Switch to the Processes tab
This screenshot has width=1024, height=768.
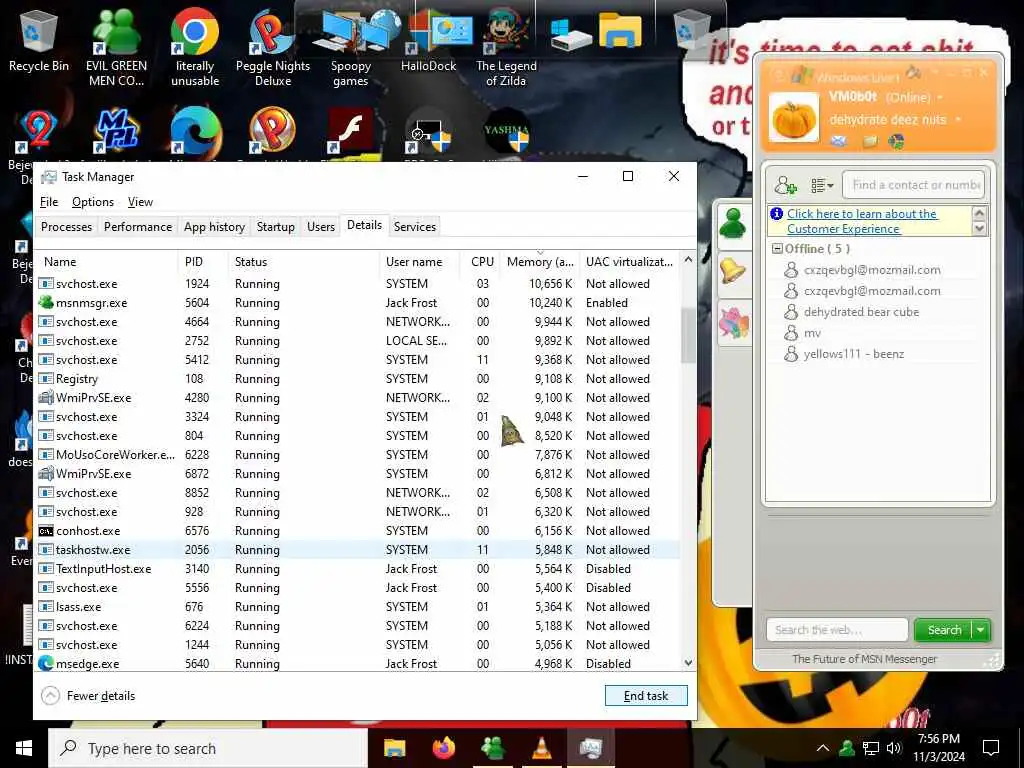(66, 227)
